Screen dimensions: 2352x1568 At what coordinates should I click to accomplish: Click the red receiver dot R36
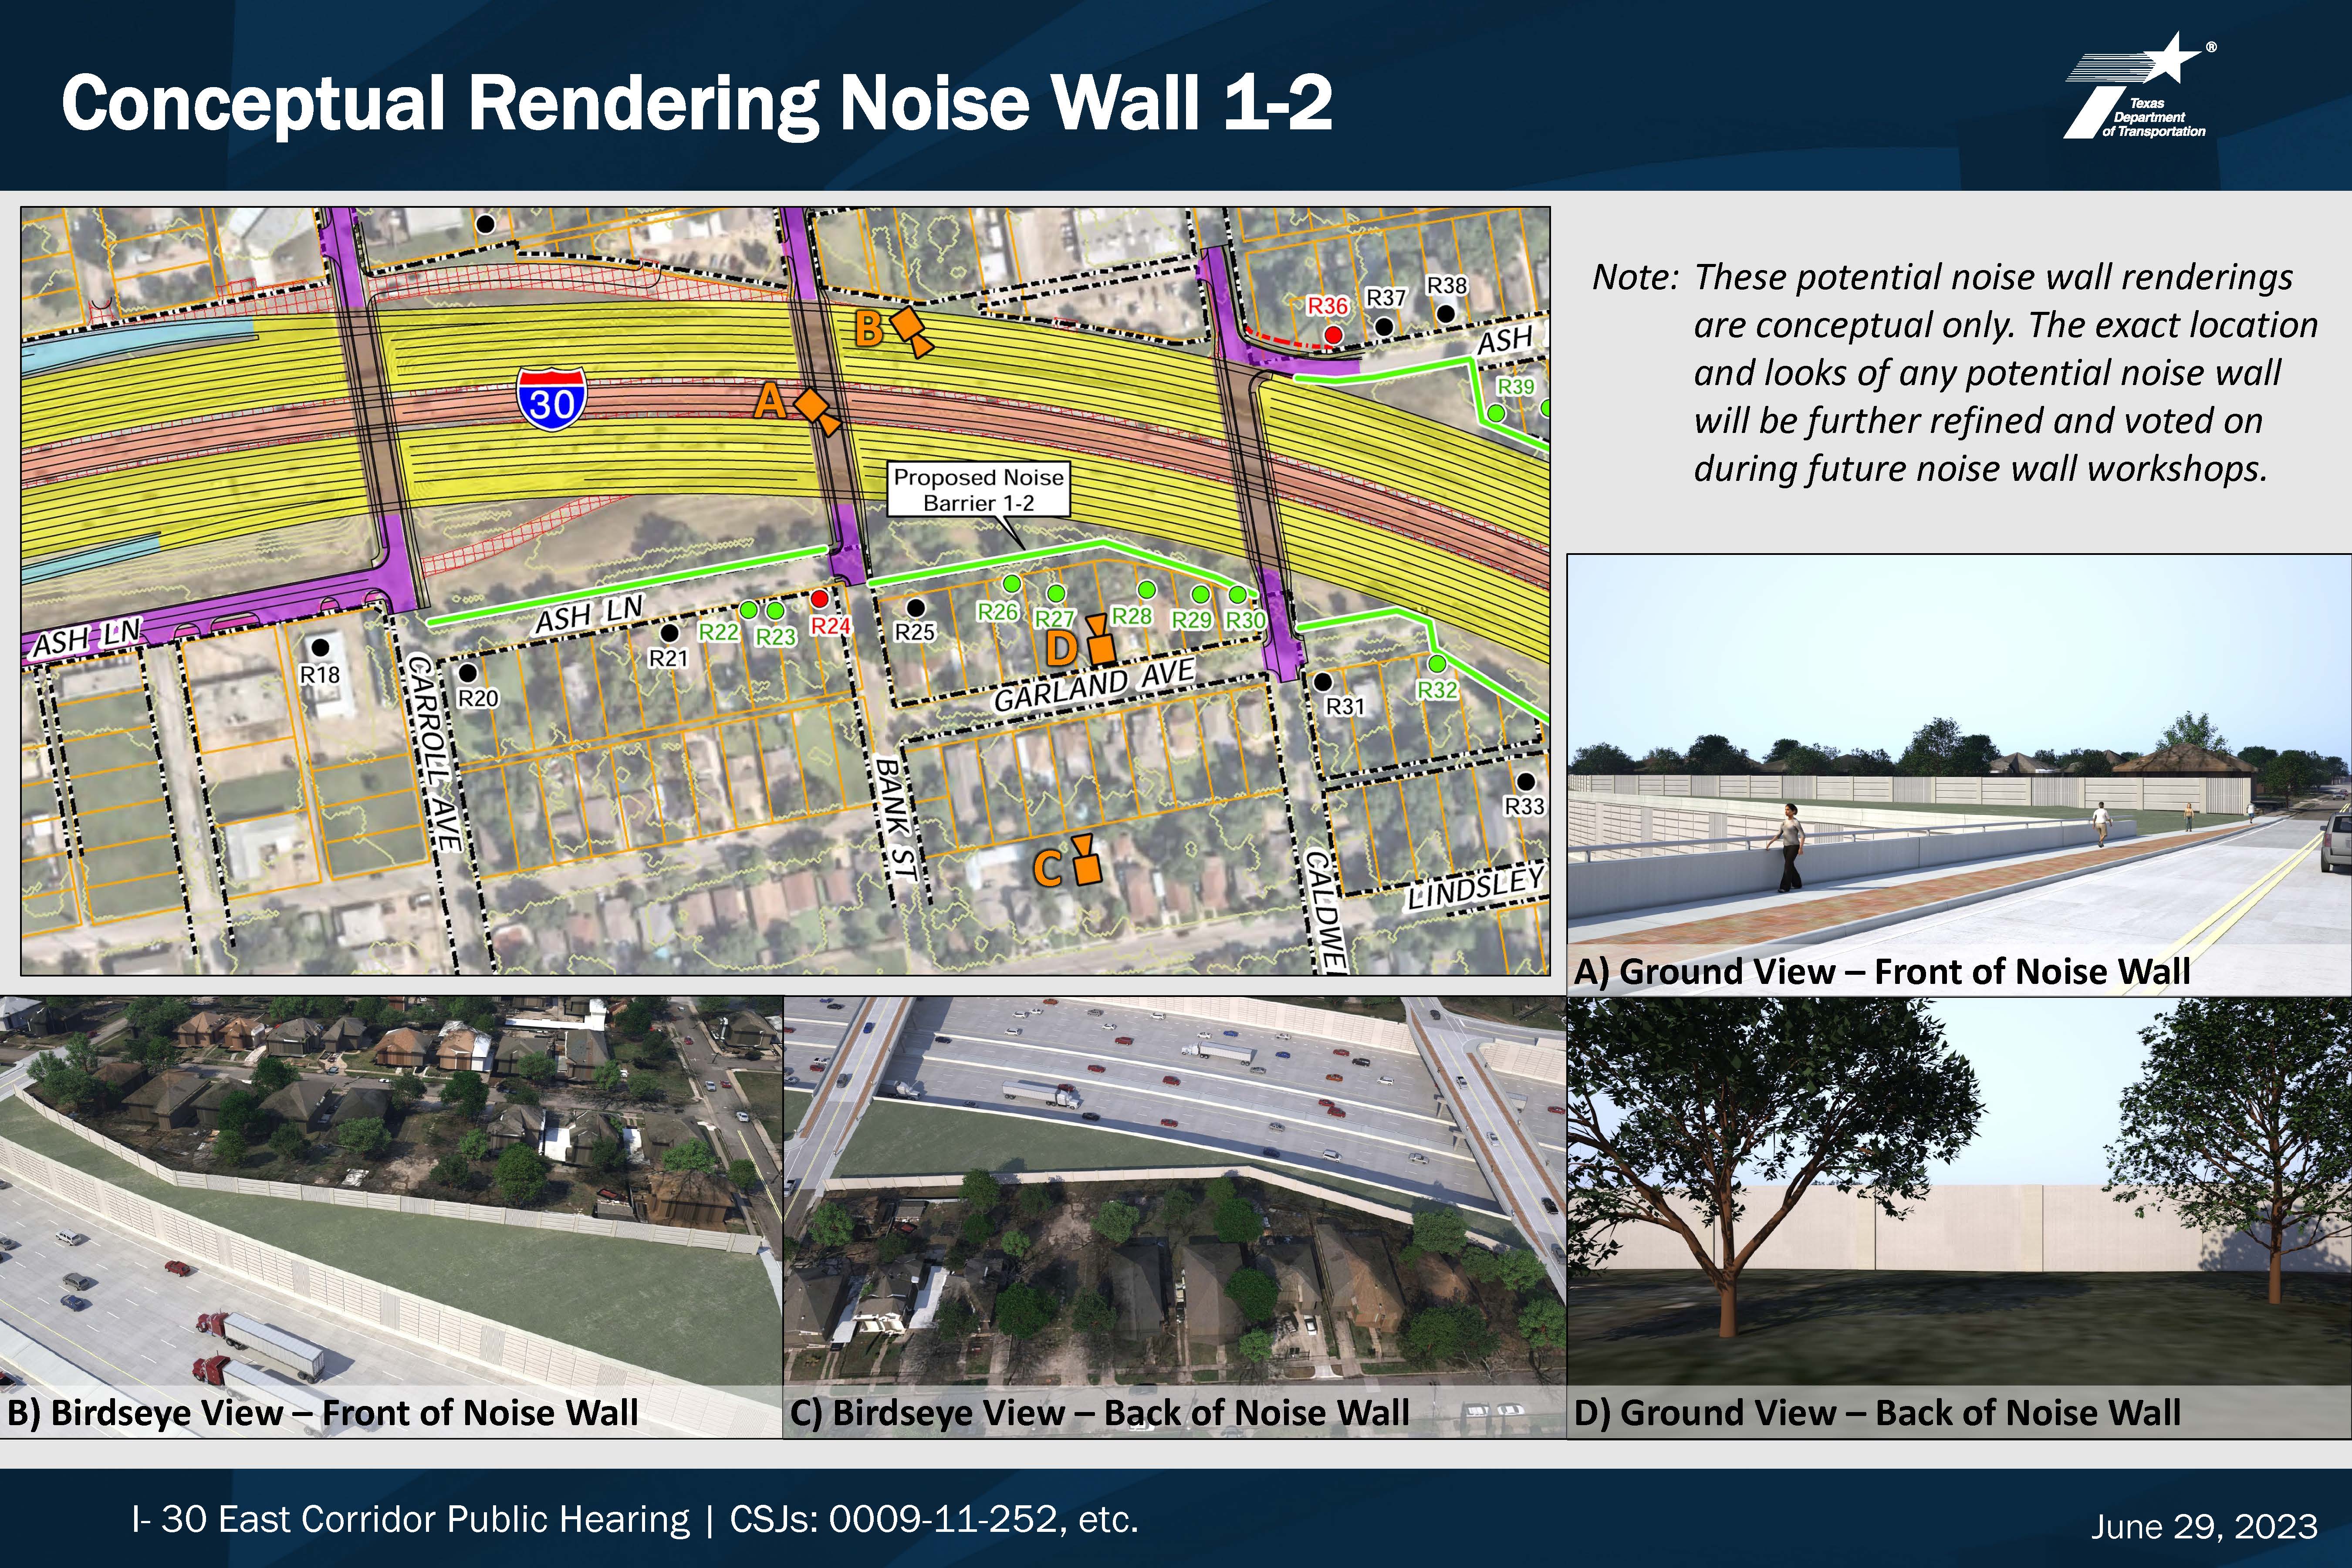pyautogui.click(x=1333, y=334)
